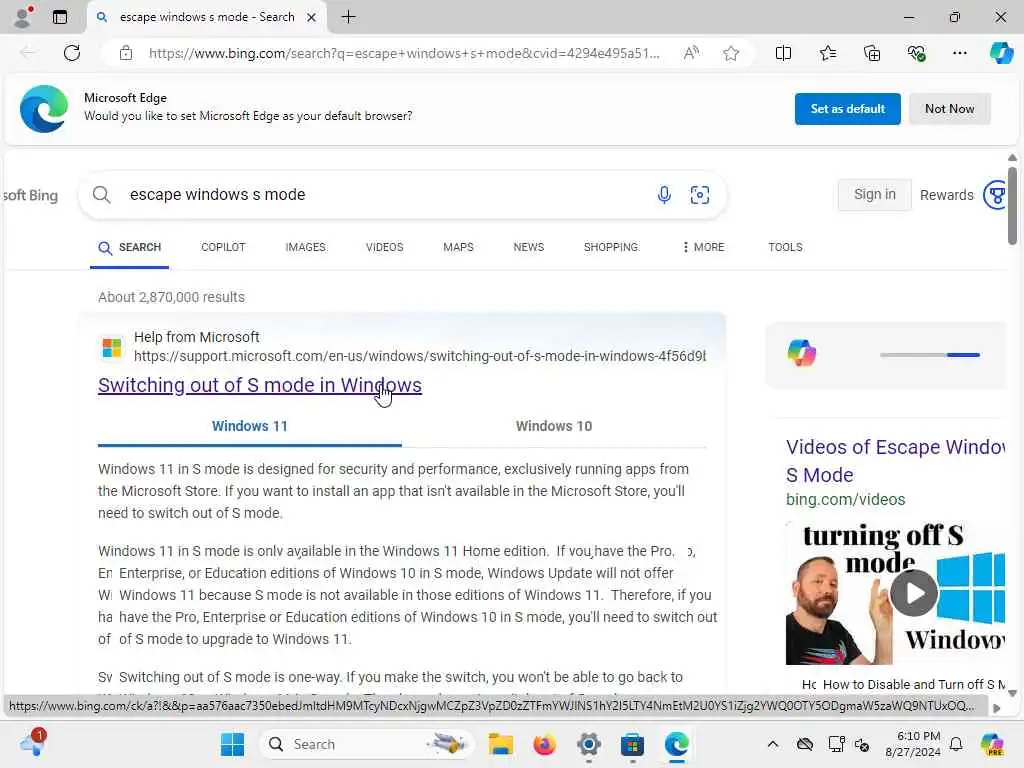
Task: Select the SEARCH tab
Action: pyautogui.click(x=129, y=248)
